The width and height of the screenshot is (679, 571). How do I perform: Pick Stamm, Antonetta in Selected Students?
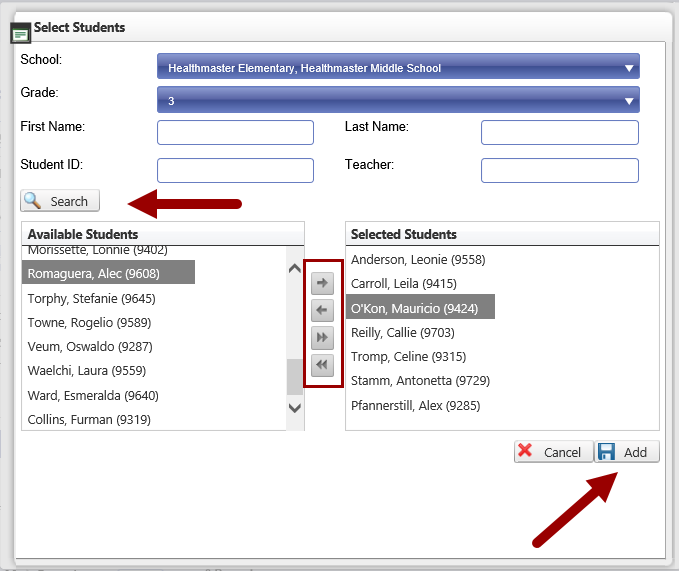pyautogui.click(x=407, y=381)
